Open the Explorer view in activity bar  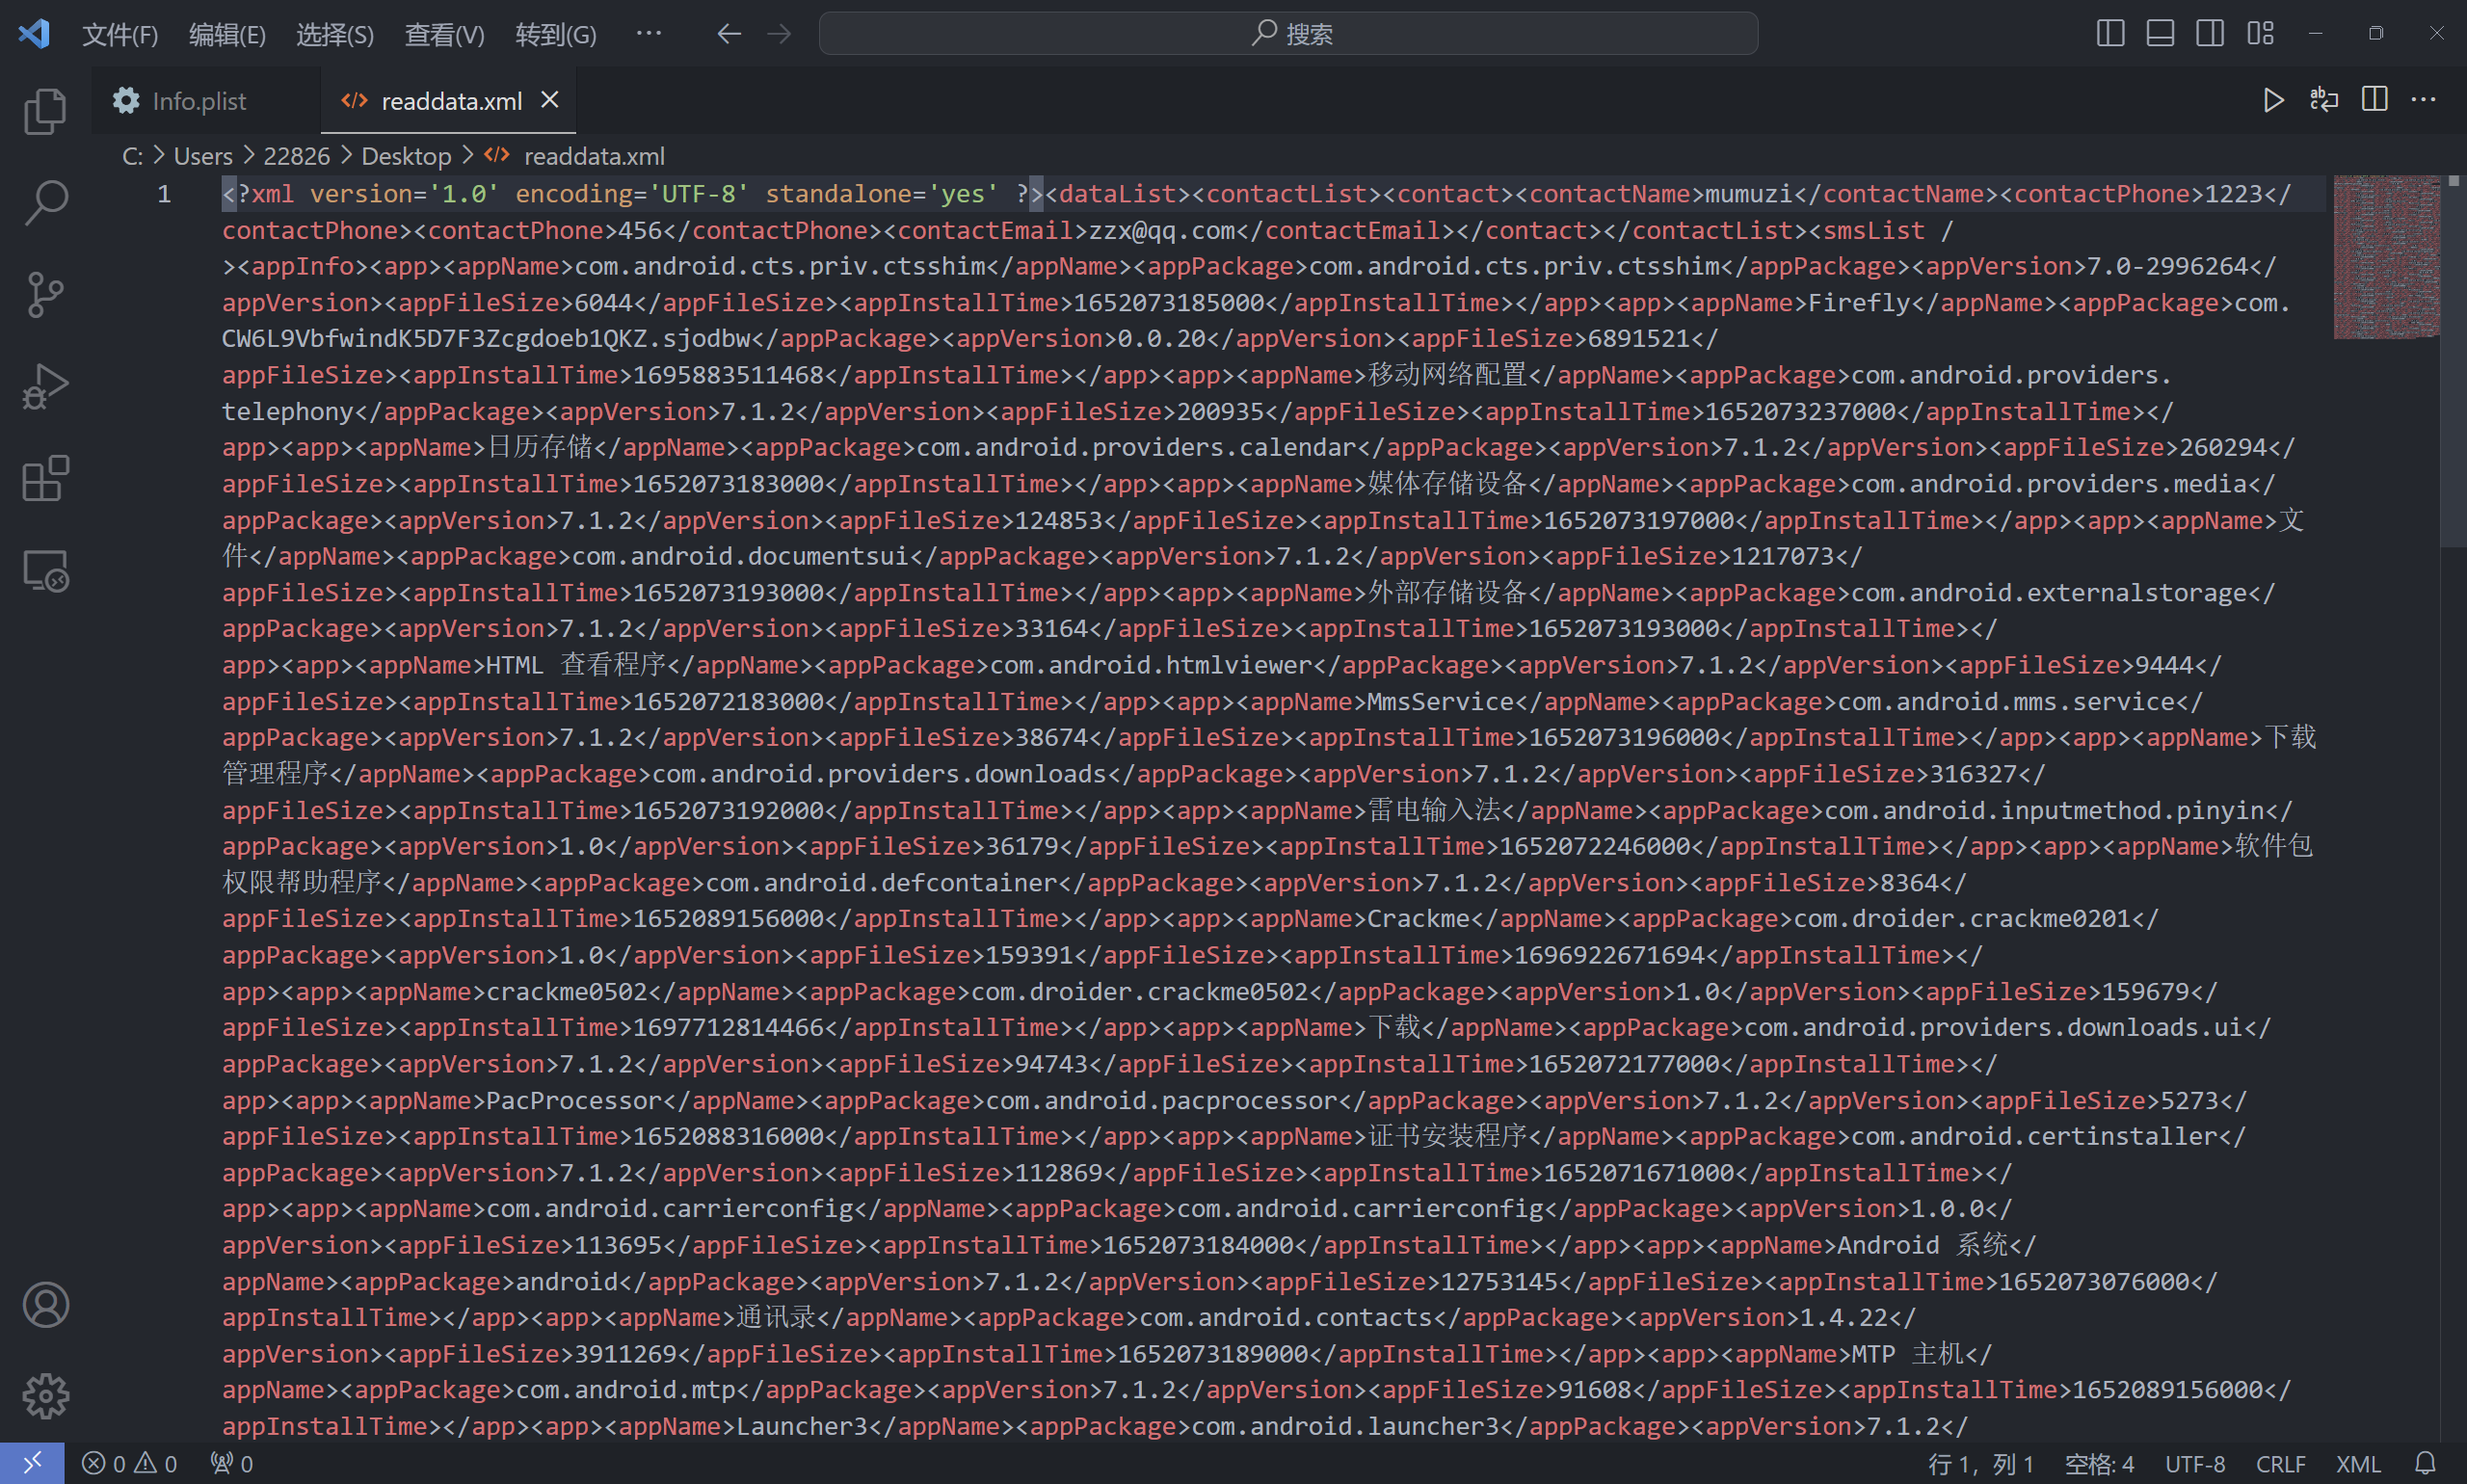click(x=45, y=110)
